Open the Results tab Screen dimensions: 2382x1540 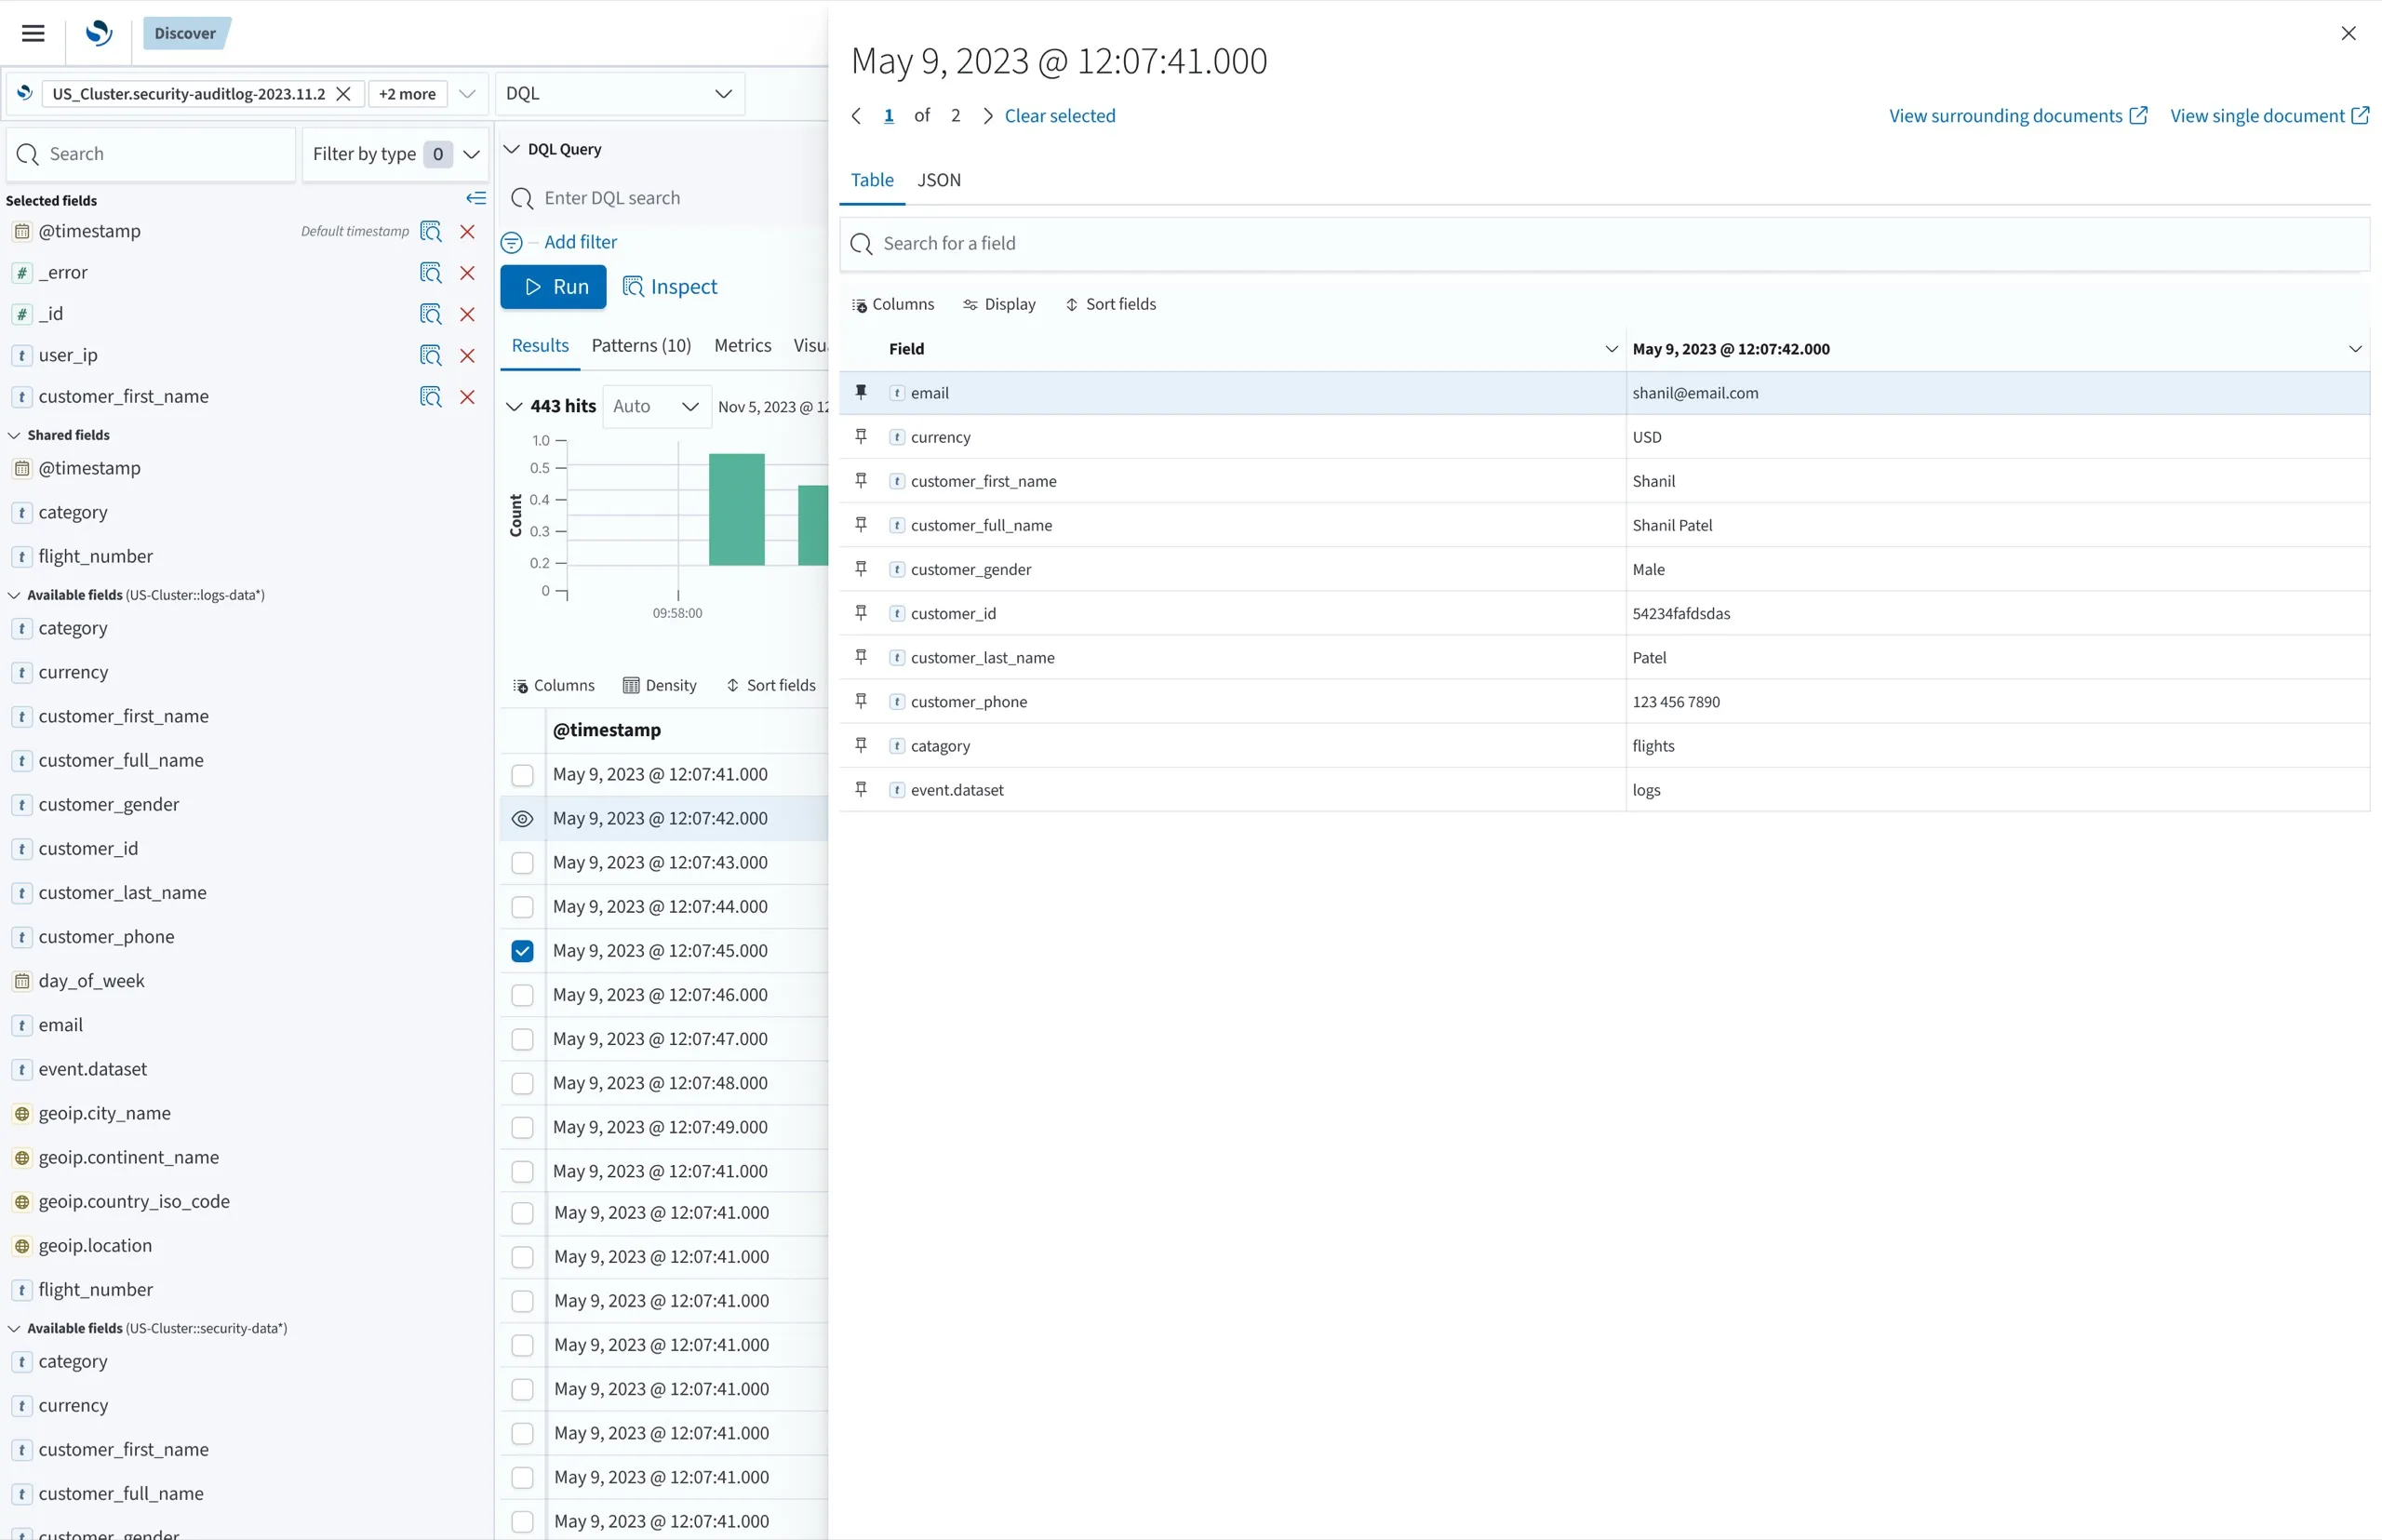[x=540, y=345]
